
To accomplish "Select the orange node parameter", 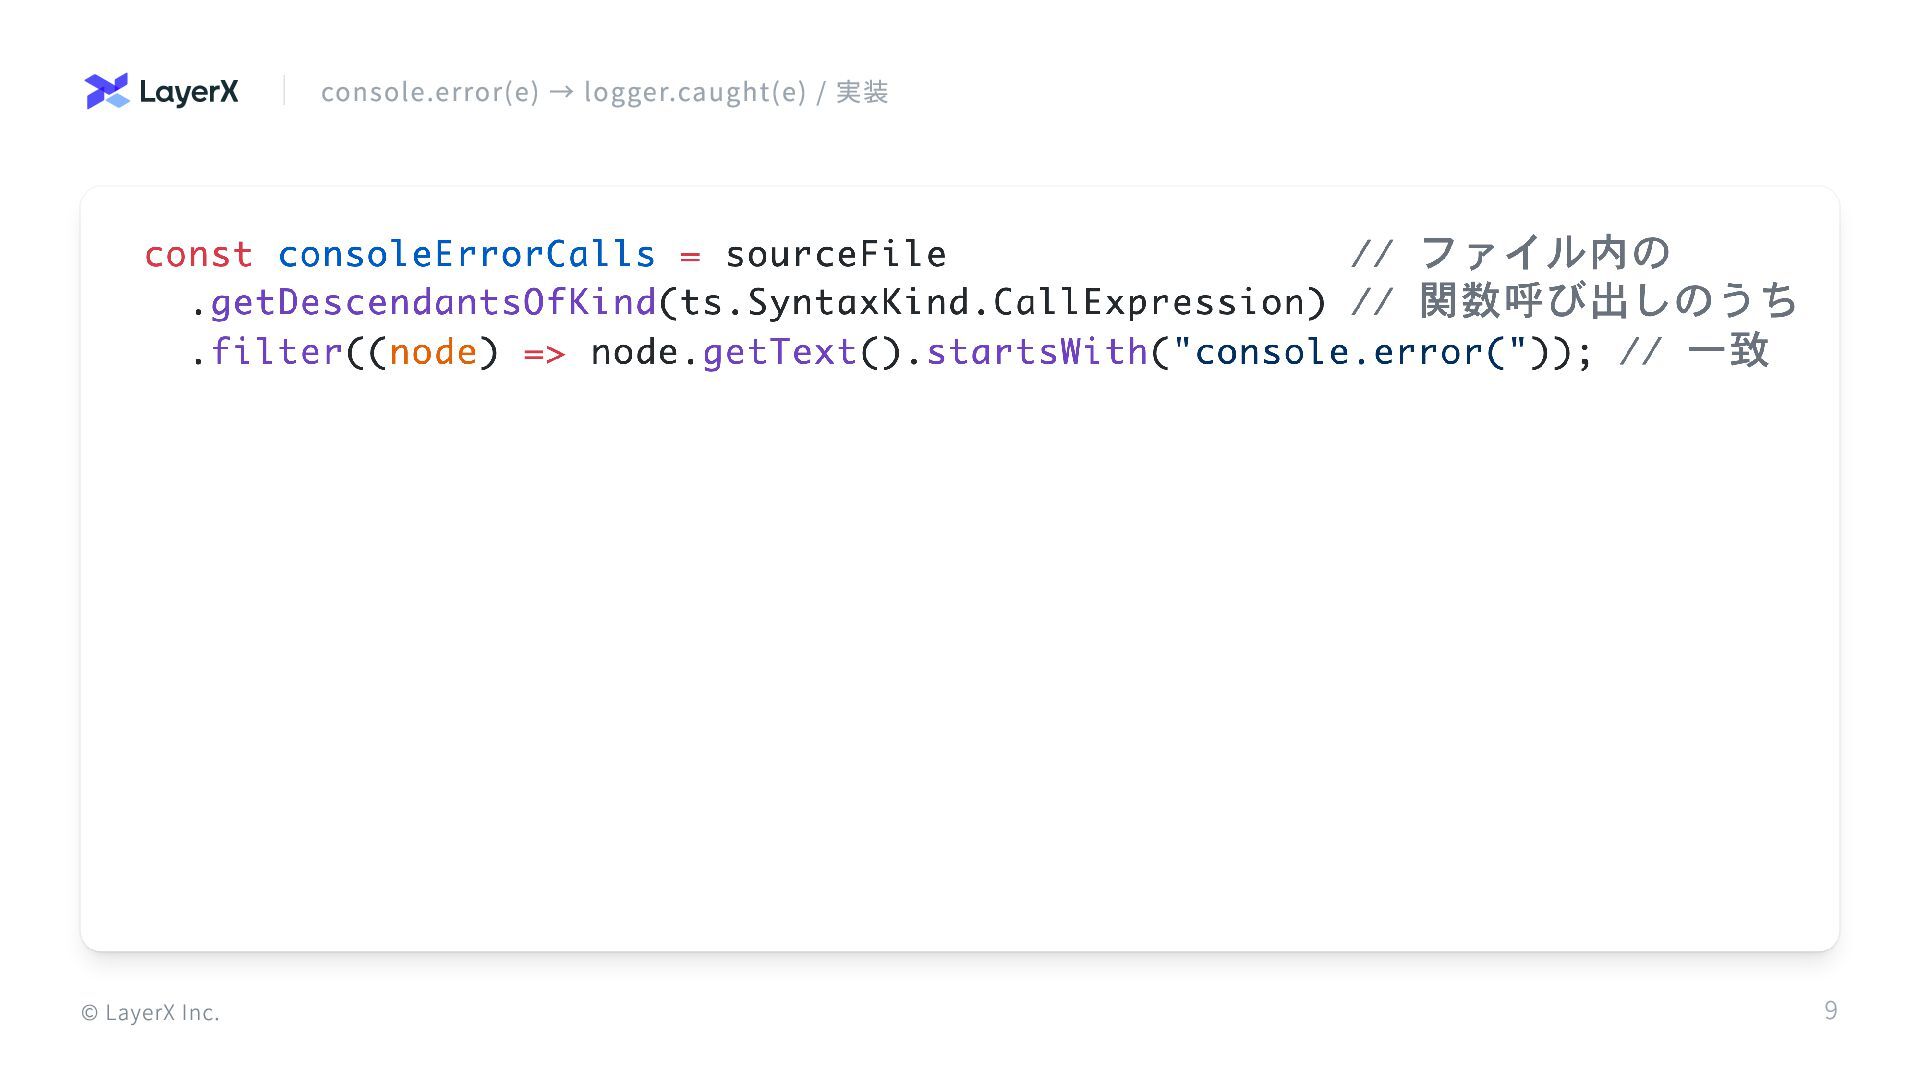I will point(433,352).
